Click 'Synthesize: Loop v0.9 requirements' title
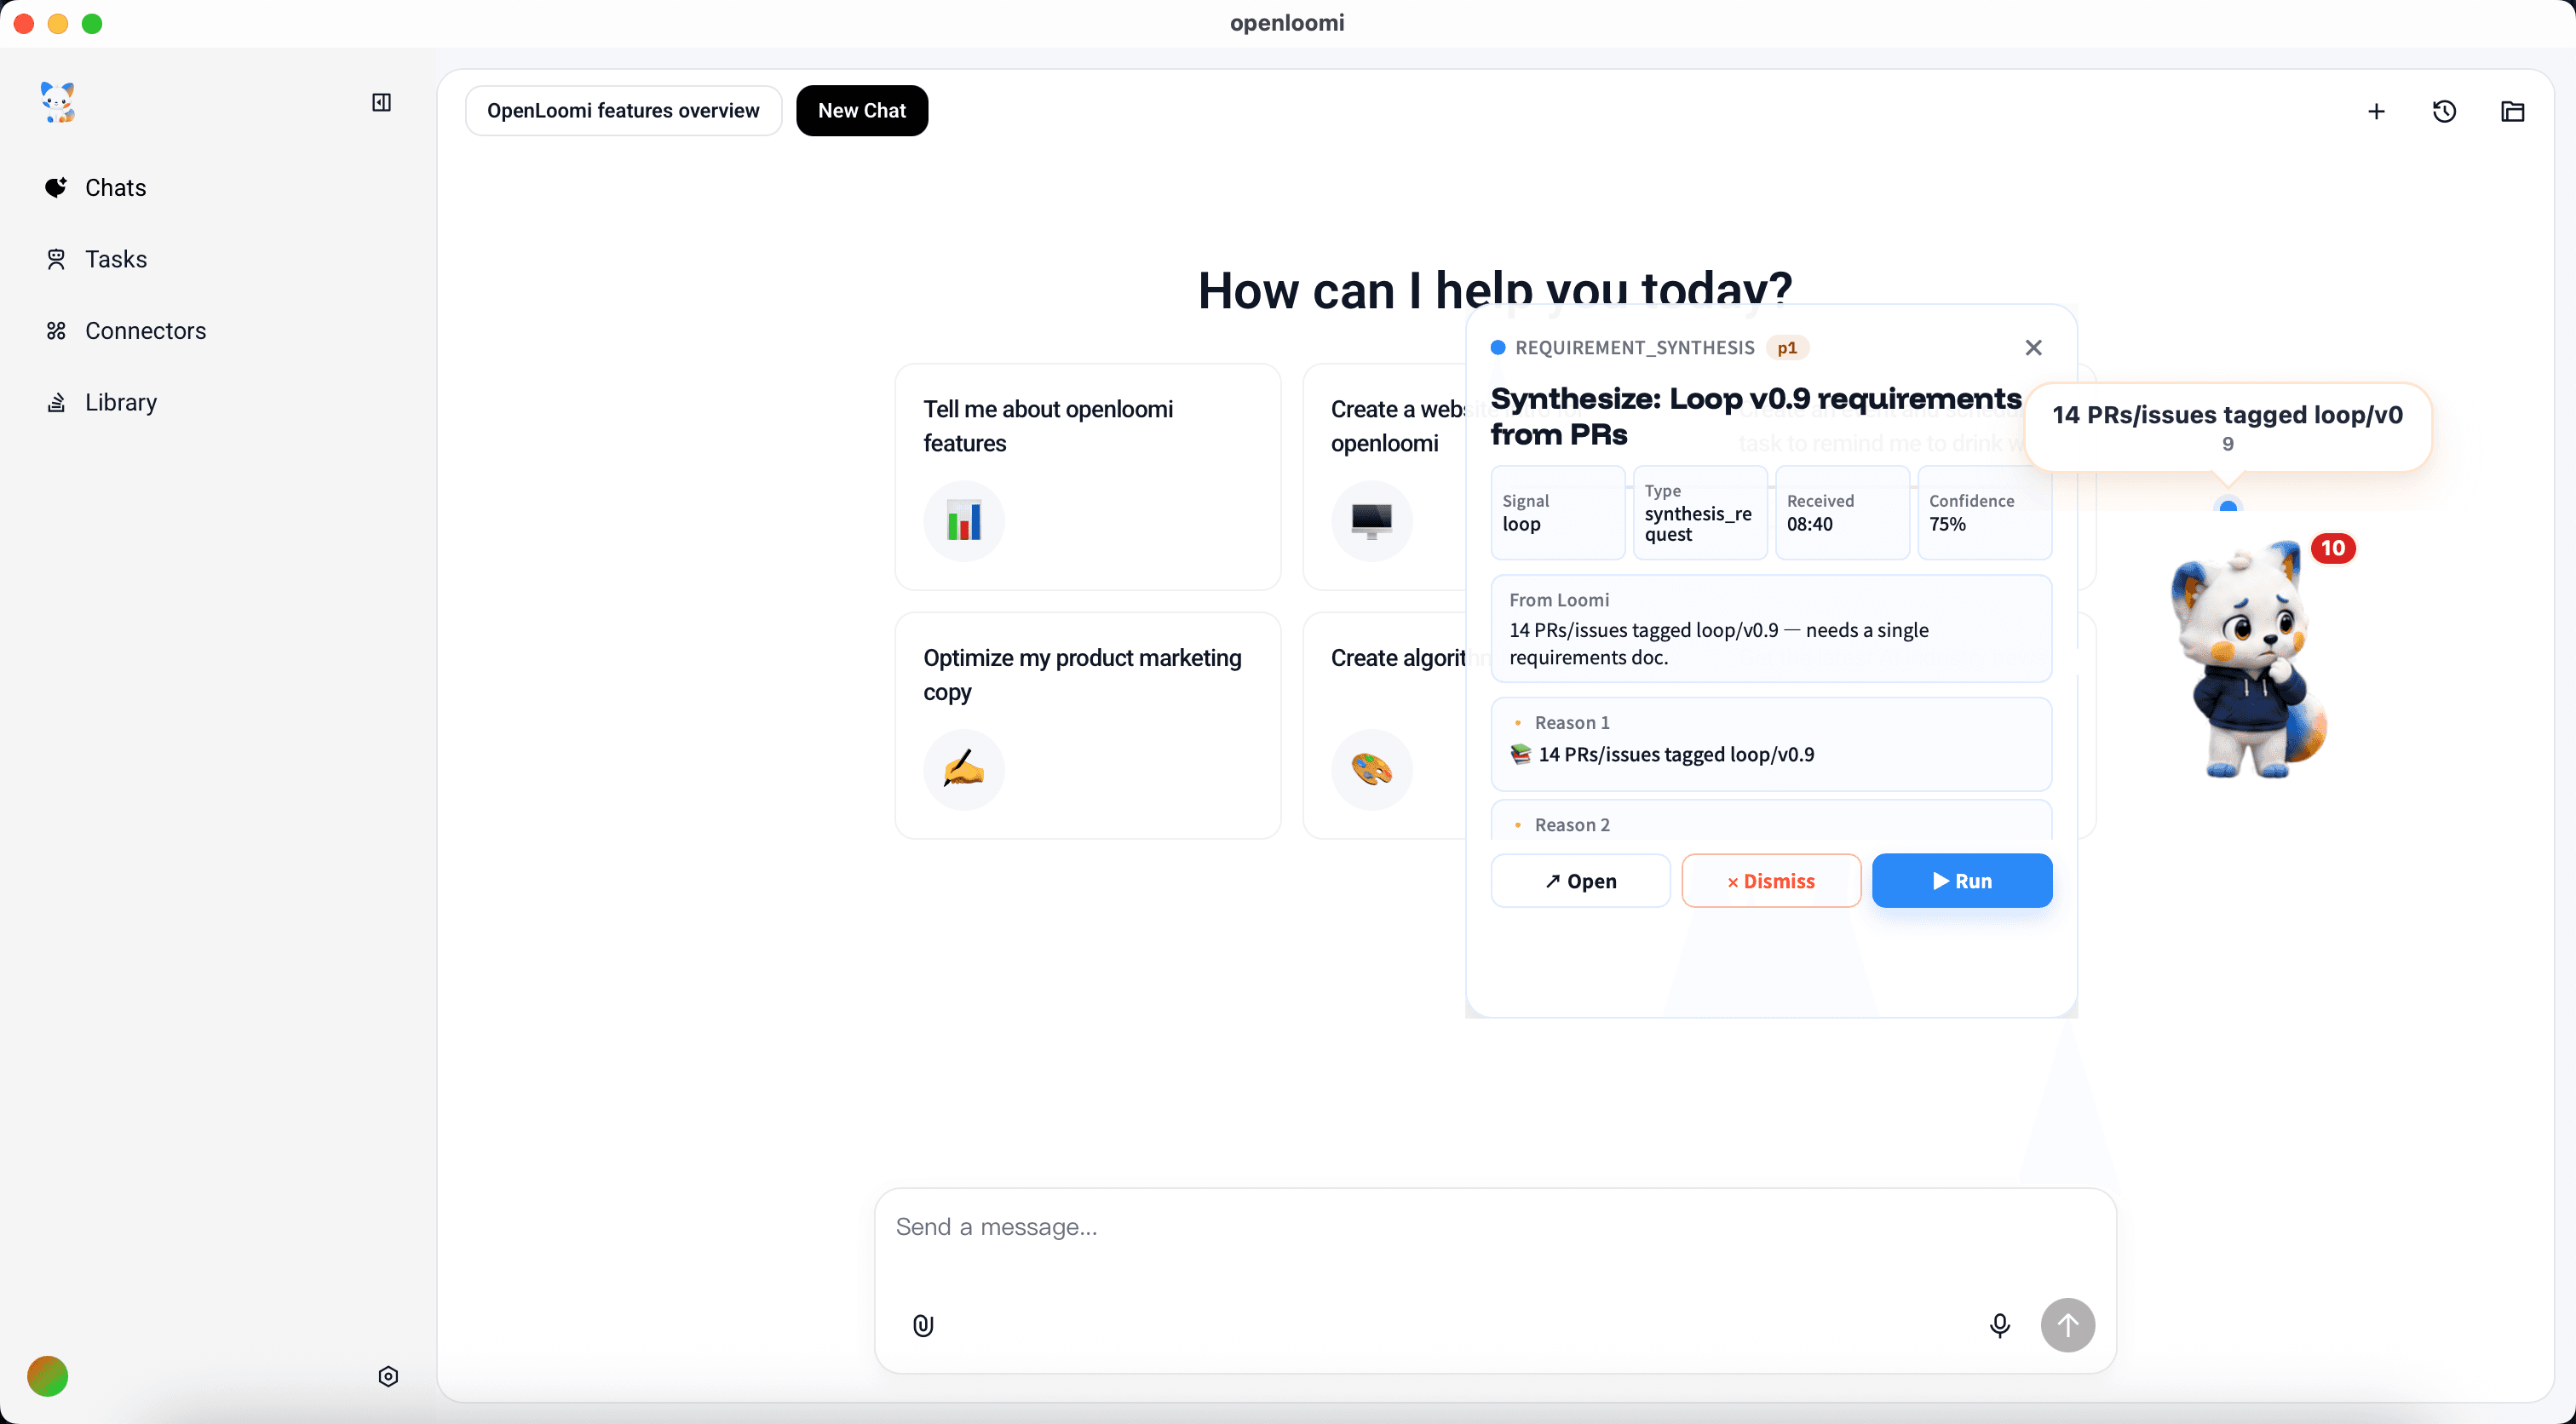This screenshot has width=2576, height=1424. 1756,416
